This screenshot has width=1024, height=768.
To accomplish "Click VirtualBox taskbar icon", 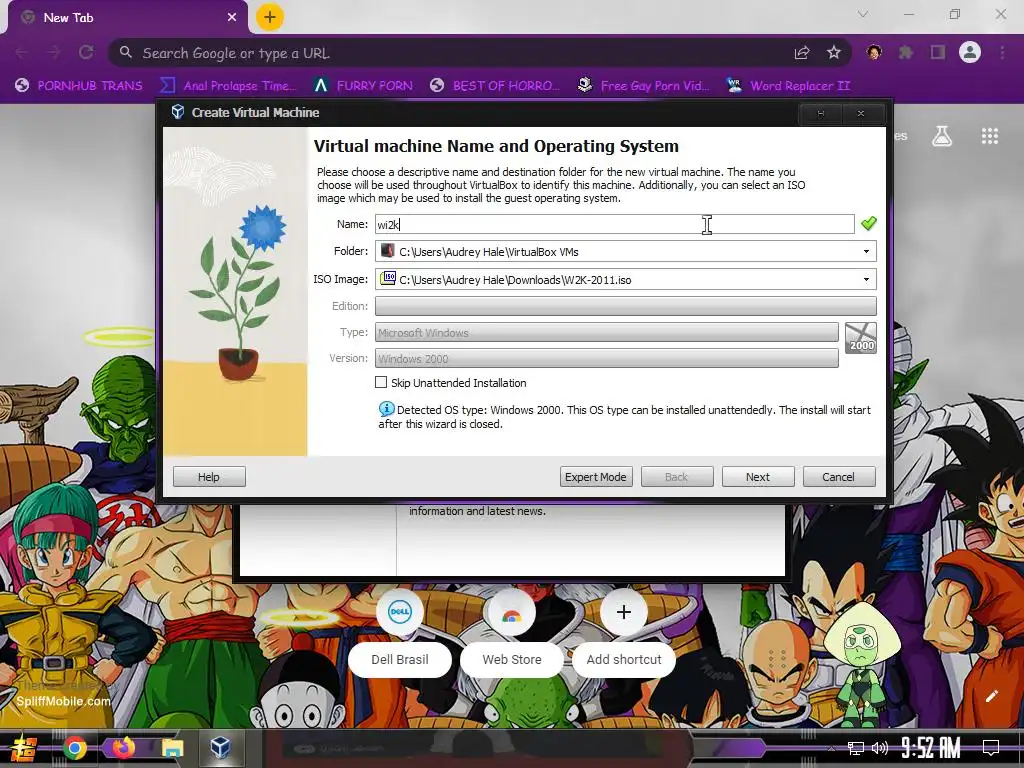I will 220,748.
